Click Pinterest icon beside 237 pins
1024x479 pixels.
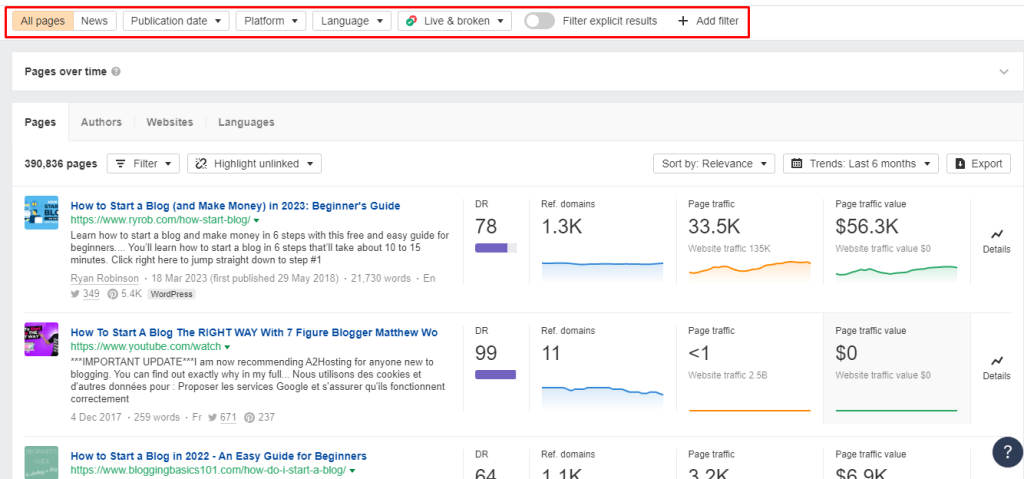pos(249,417)
